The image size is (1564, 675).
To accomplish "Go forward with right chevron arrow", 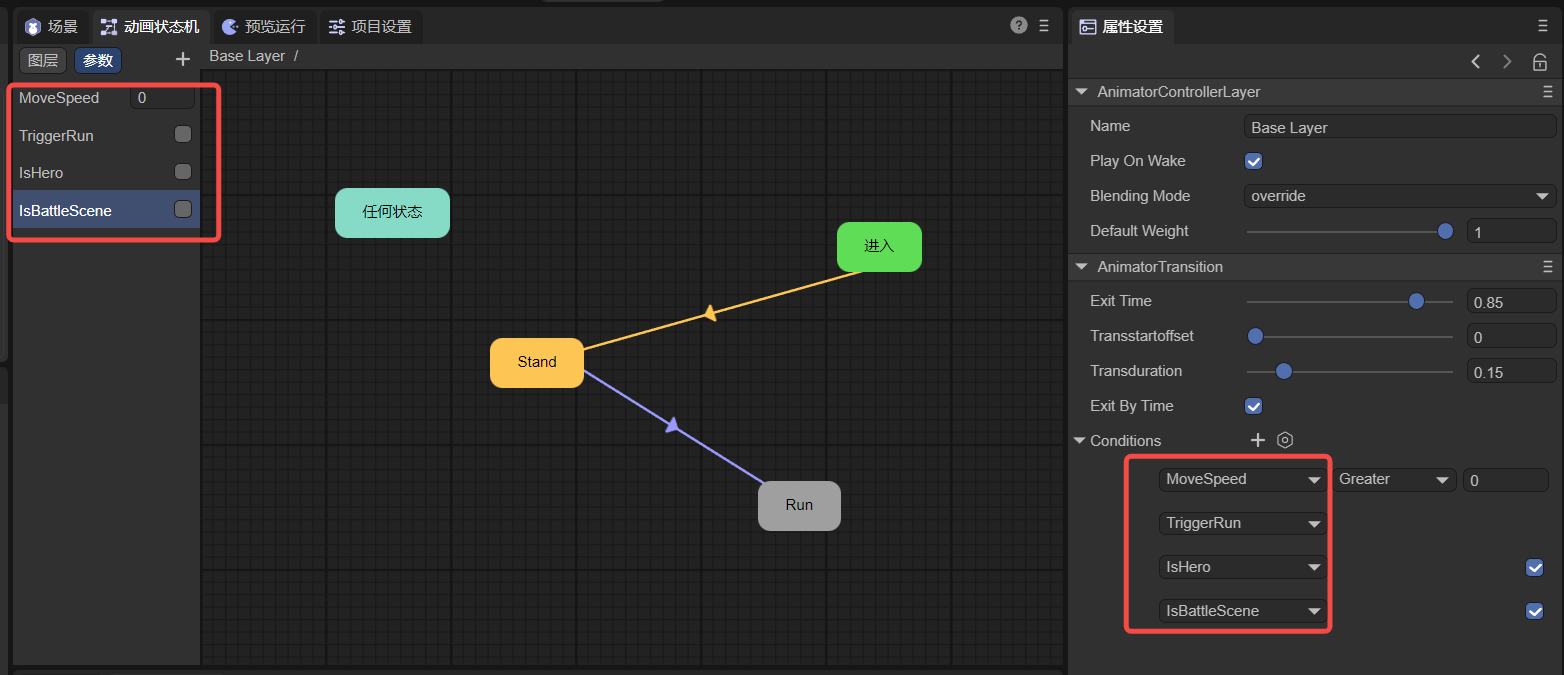I will (1507, 62).
